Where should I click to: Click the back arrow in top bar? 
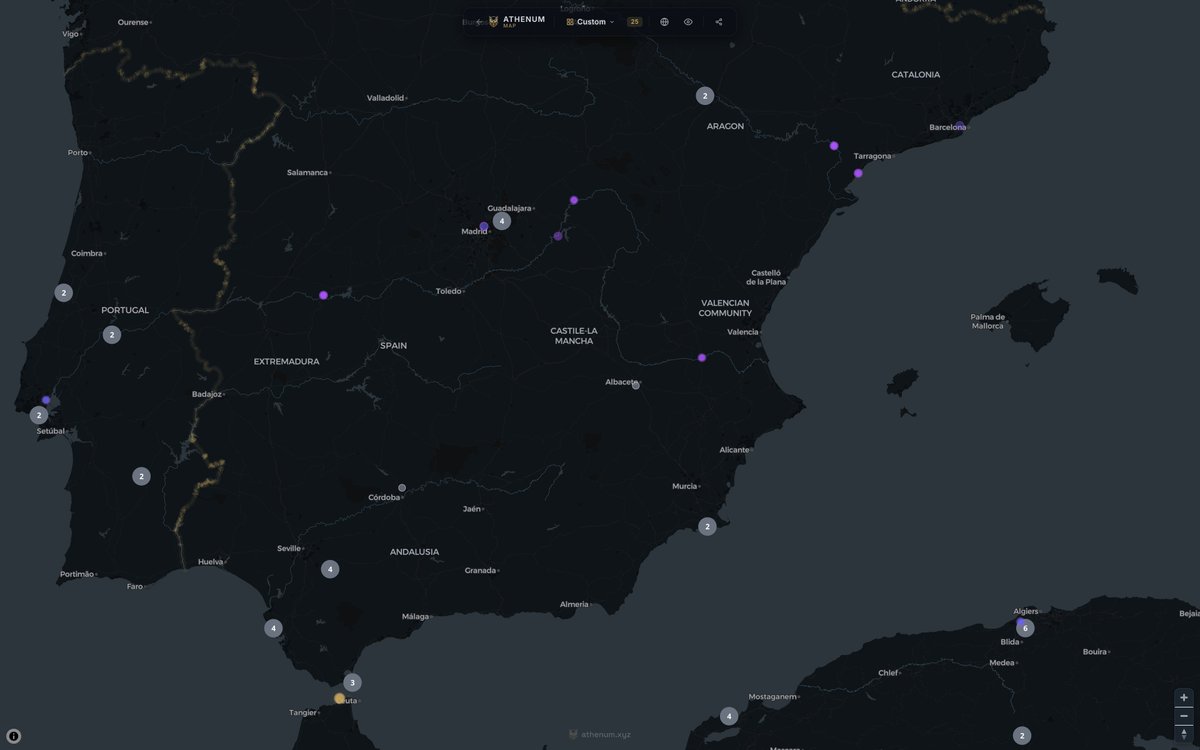[x=478, y=21]
